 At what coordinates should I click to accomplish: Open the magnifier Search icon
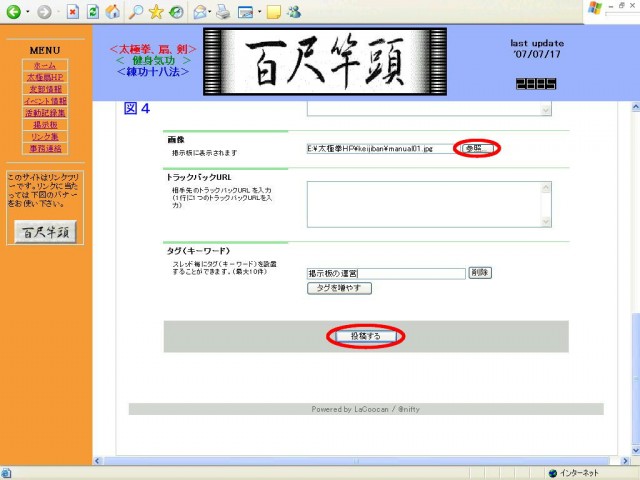(135, 12)
